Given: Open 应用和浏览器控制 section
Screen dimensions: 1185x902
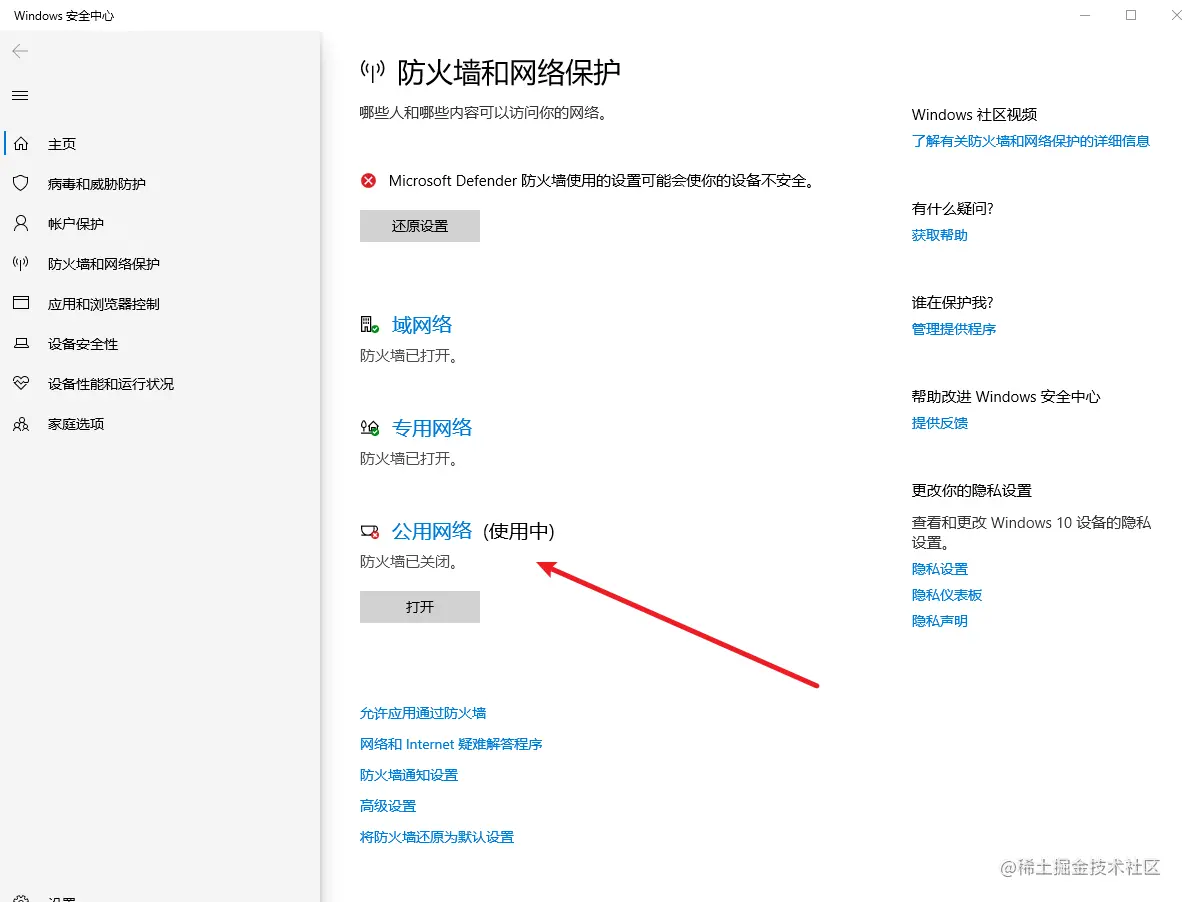Looking at the screenshot, I should click(104, 304).
